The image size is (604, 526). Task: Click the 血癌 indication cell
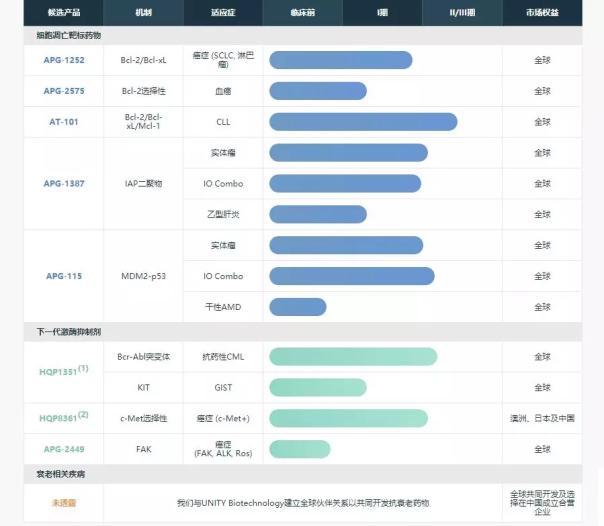coord(223,91)
